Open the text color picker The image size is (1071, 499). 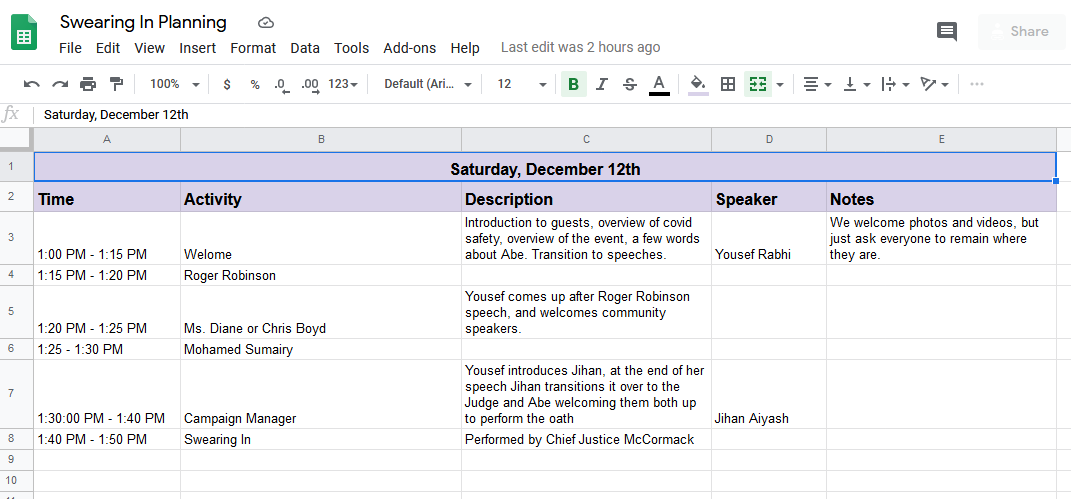pos(658,85)
